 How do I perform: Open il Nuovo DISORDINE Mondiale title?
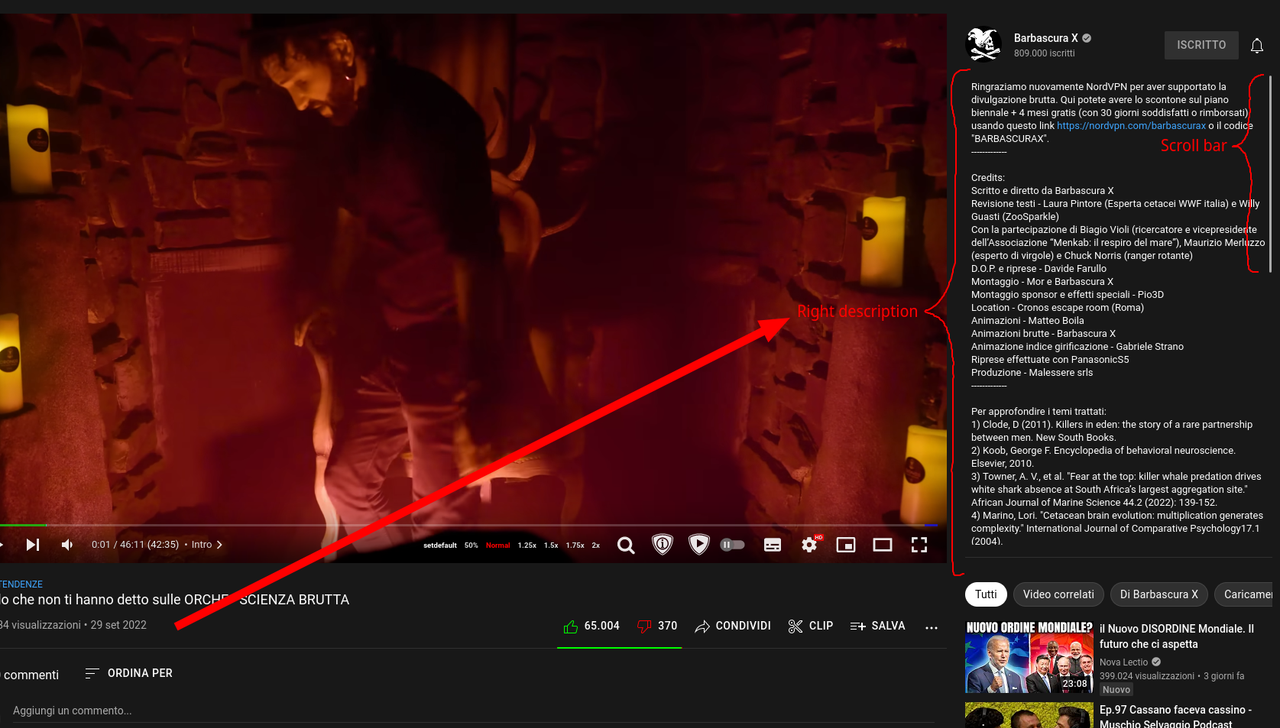coord(1176,636)
